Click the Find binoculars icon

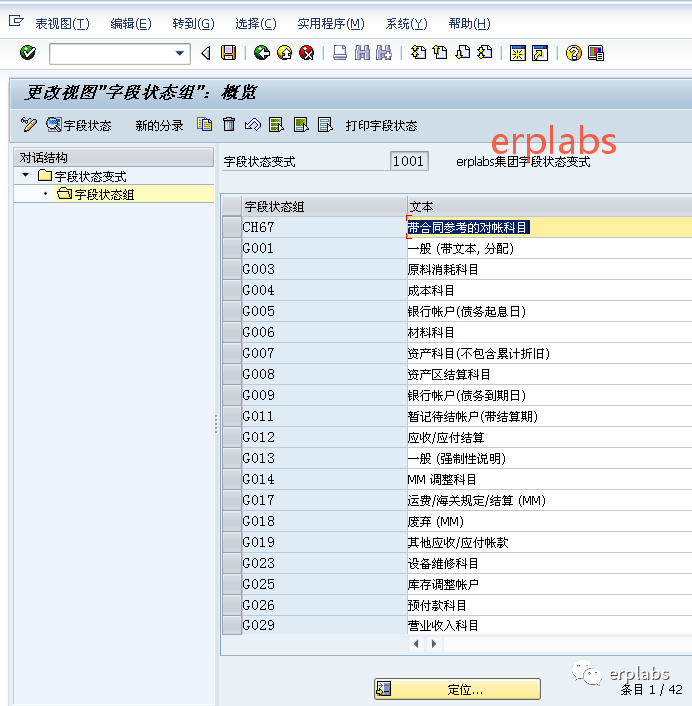coord(362,53)
